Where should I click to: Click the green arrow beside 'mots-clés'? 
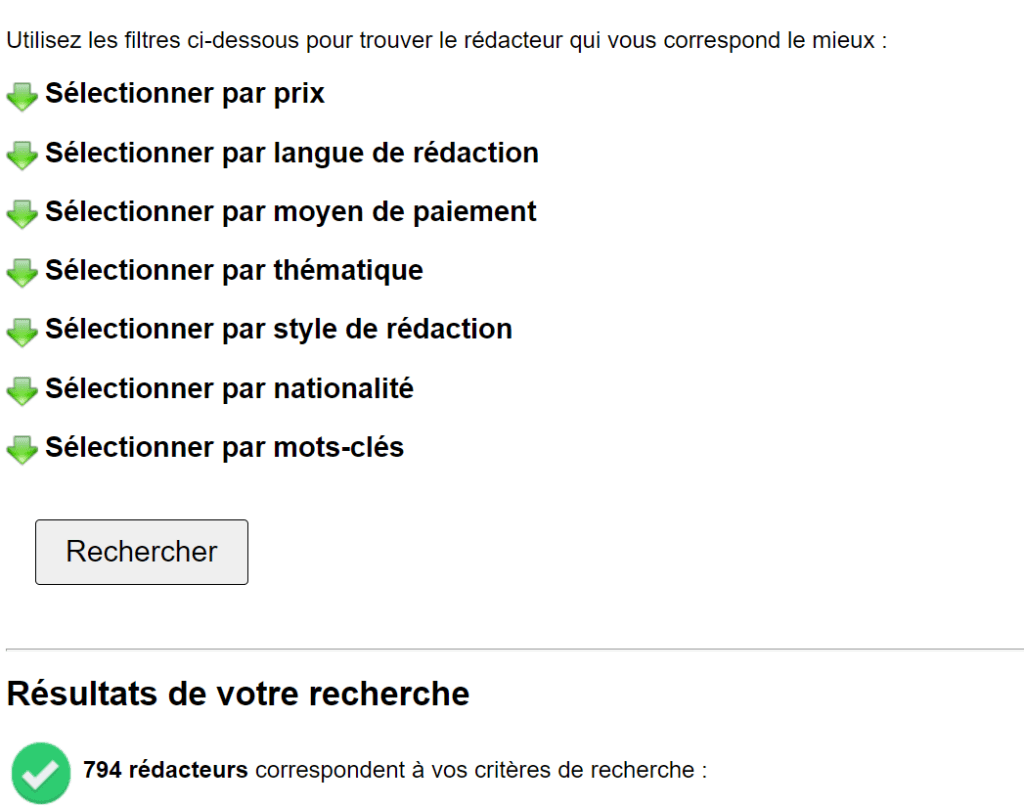click(22, 450)
